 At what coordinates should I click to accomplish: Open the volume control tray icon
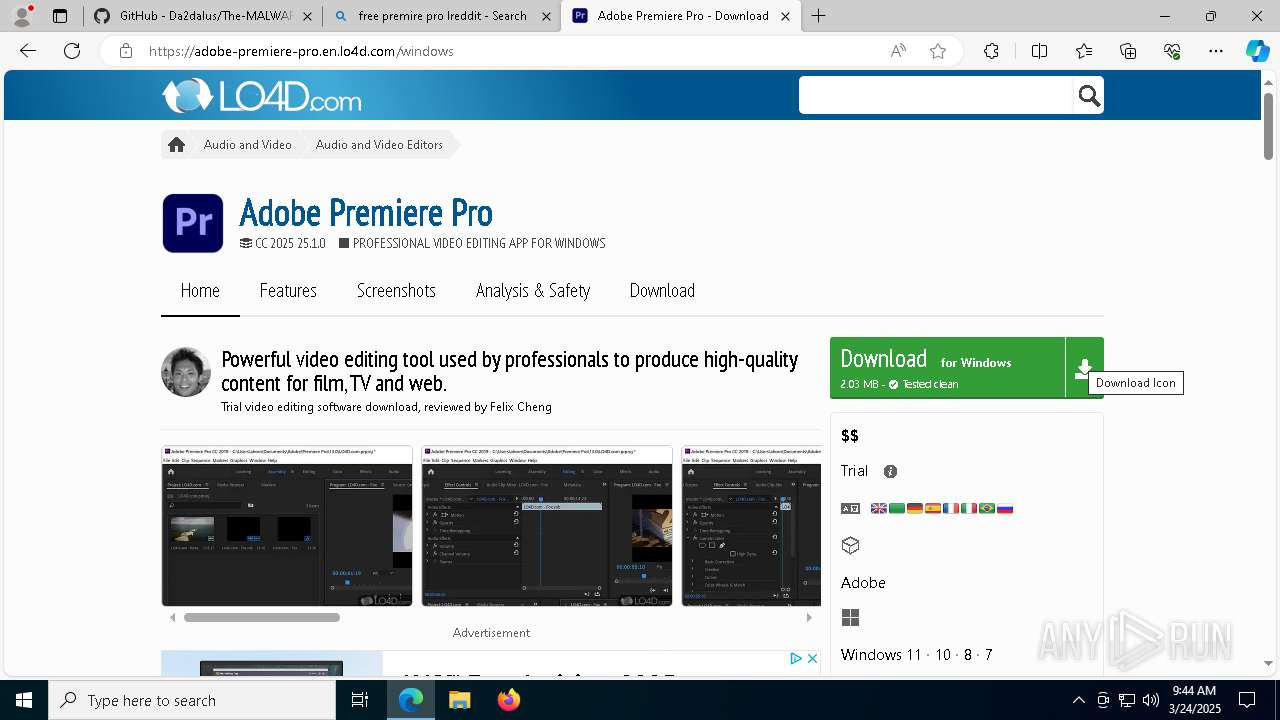pyautogui.click(x=1151, y=700)
